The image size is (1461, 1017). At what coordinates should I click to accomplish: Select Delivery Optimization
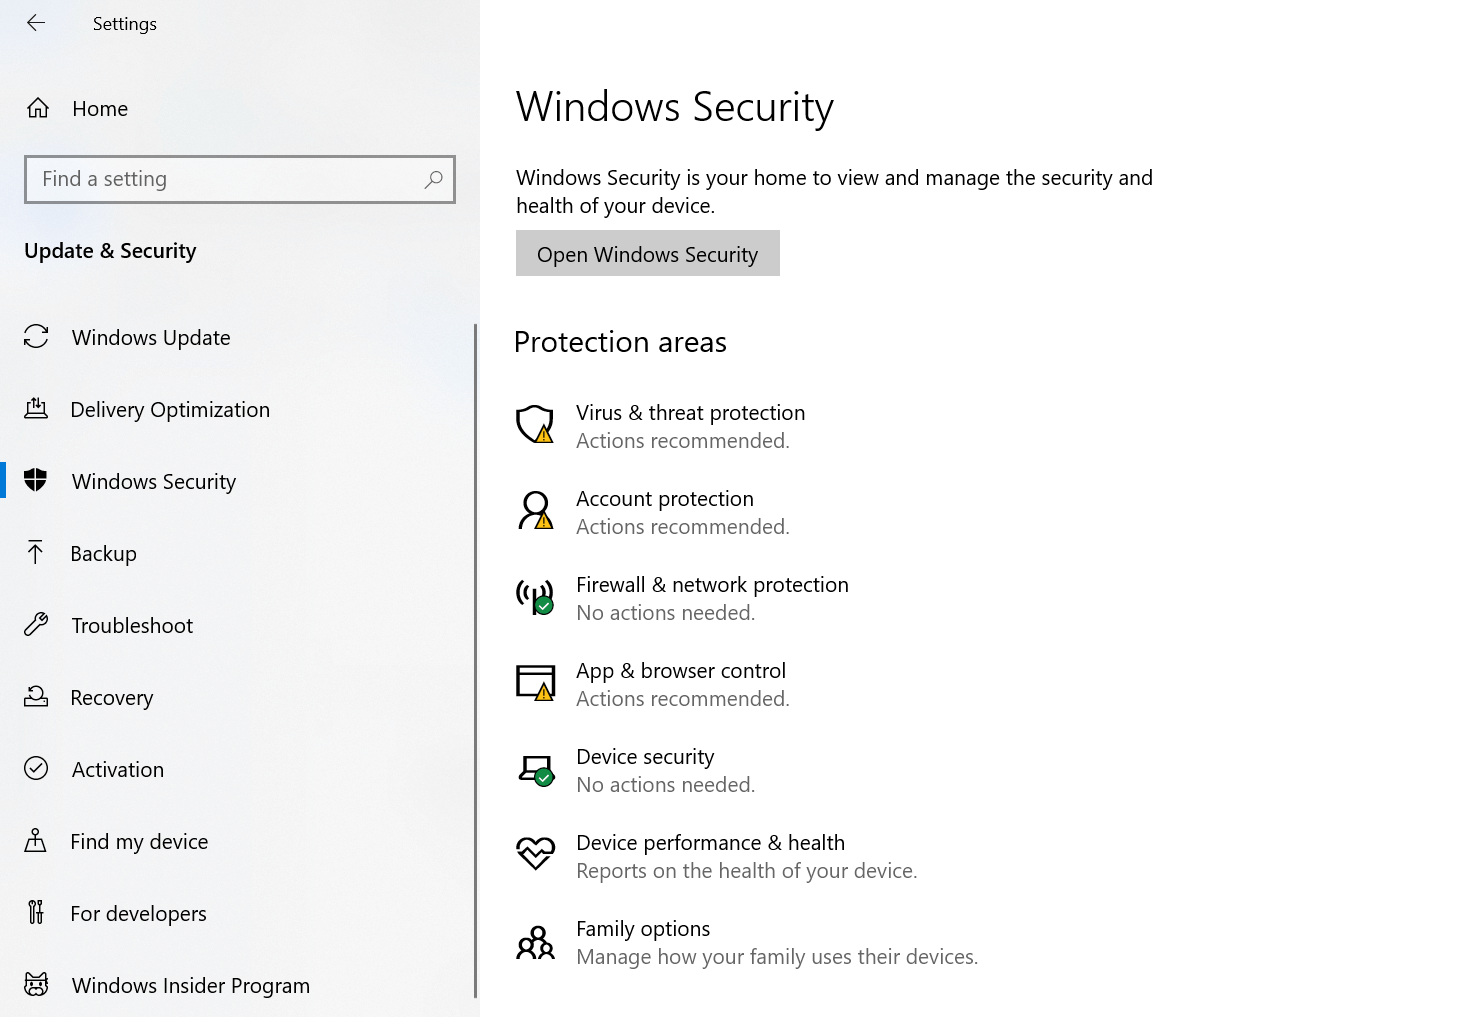pyautogui.click(x=169, y=409)
